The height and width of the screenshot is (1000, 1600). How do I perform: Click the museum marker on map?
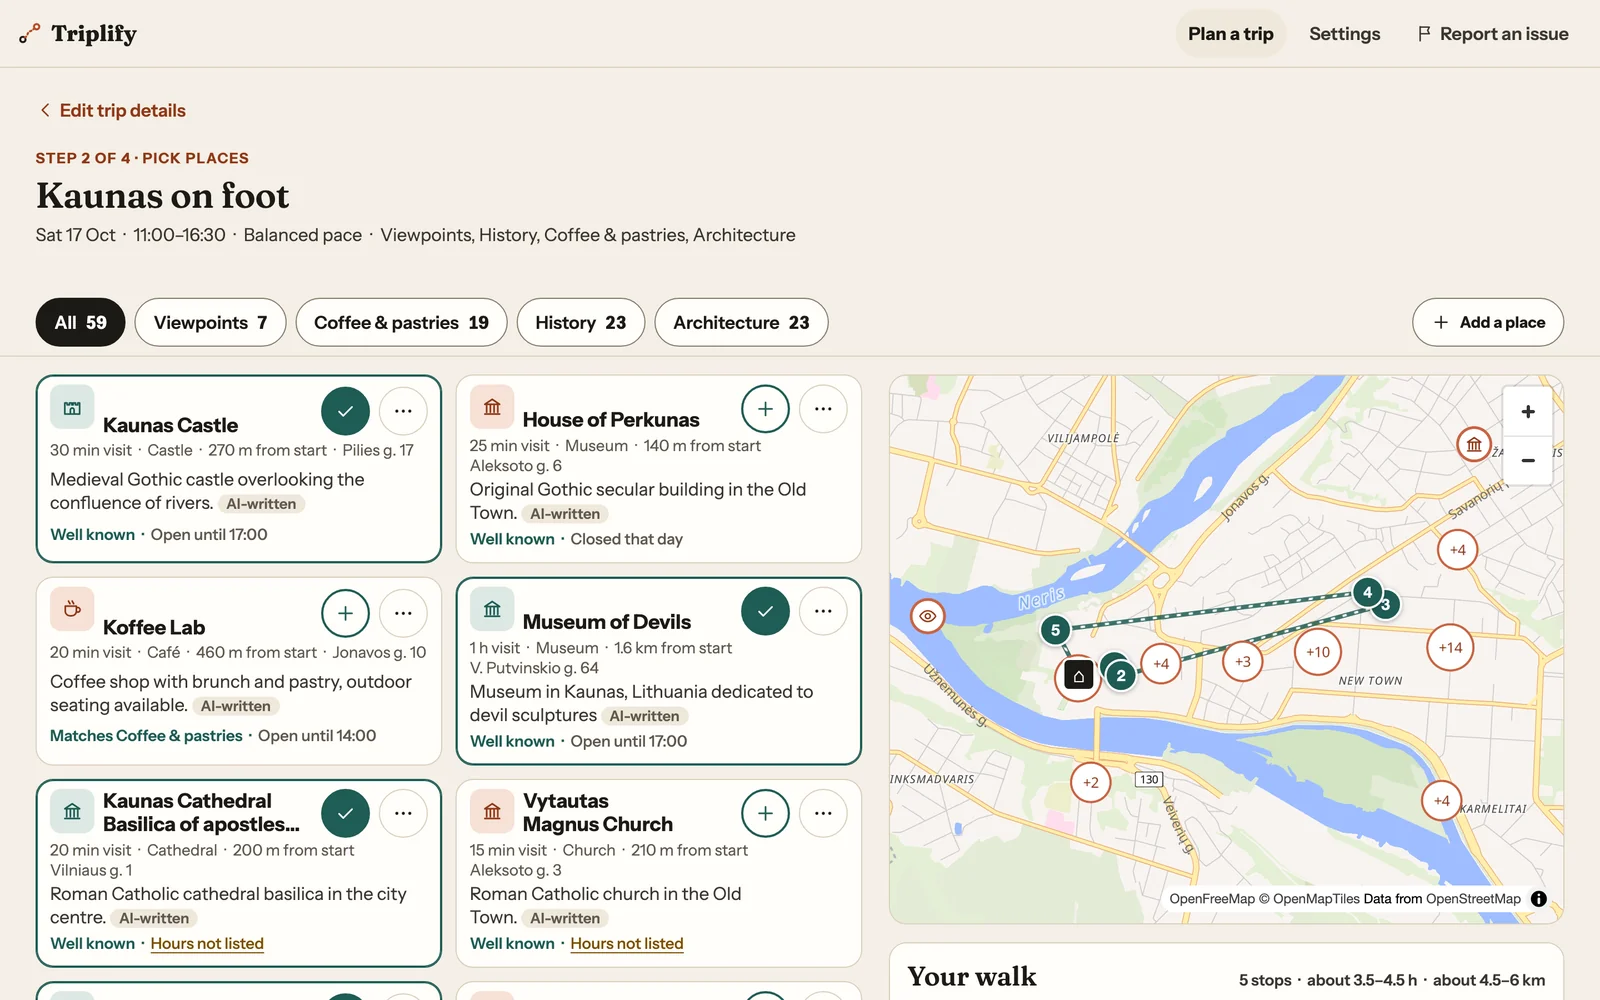click(1474, 444)
